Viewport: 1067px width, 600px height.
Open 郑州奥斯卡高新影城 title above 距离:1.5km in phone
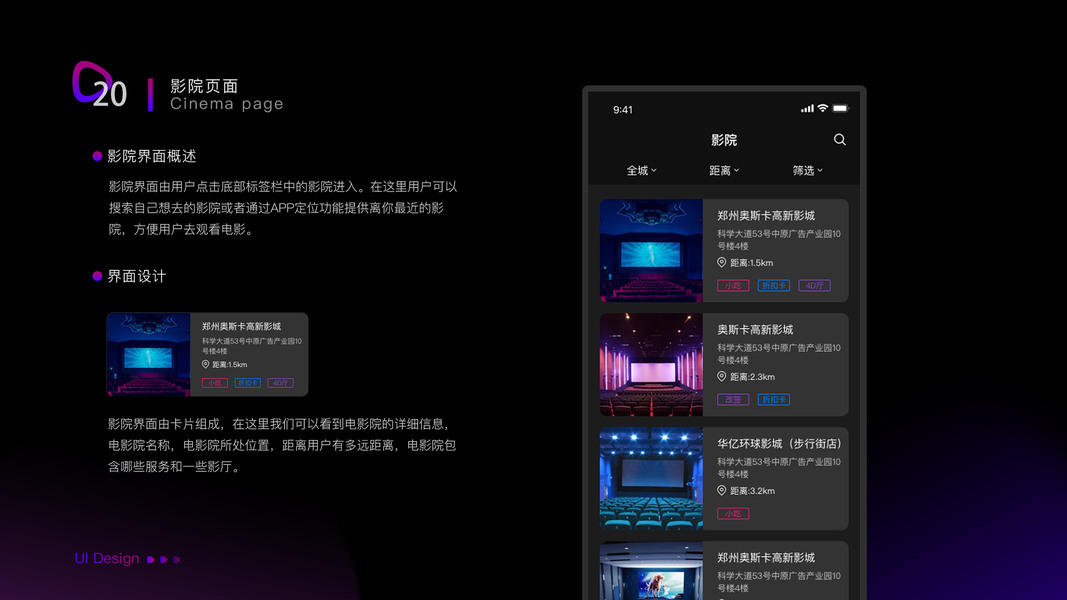766,216
